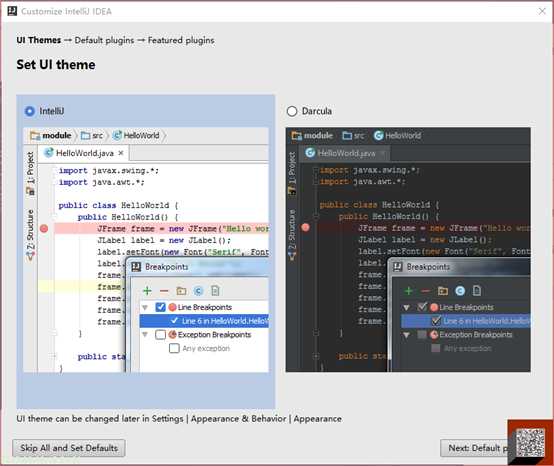Toggle Line Breakpoints checkbox in light preview

(160, 307)
